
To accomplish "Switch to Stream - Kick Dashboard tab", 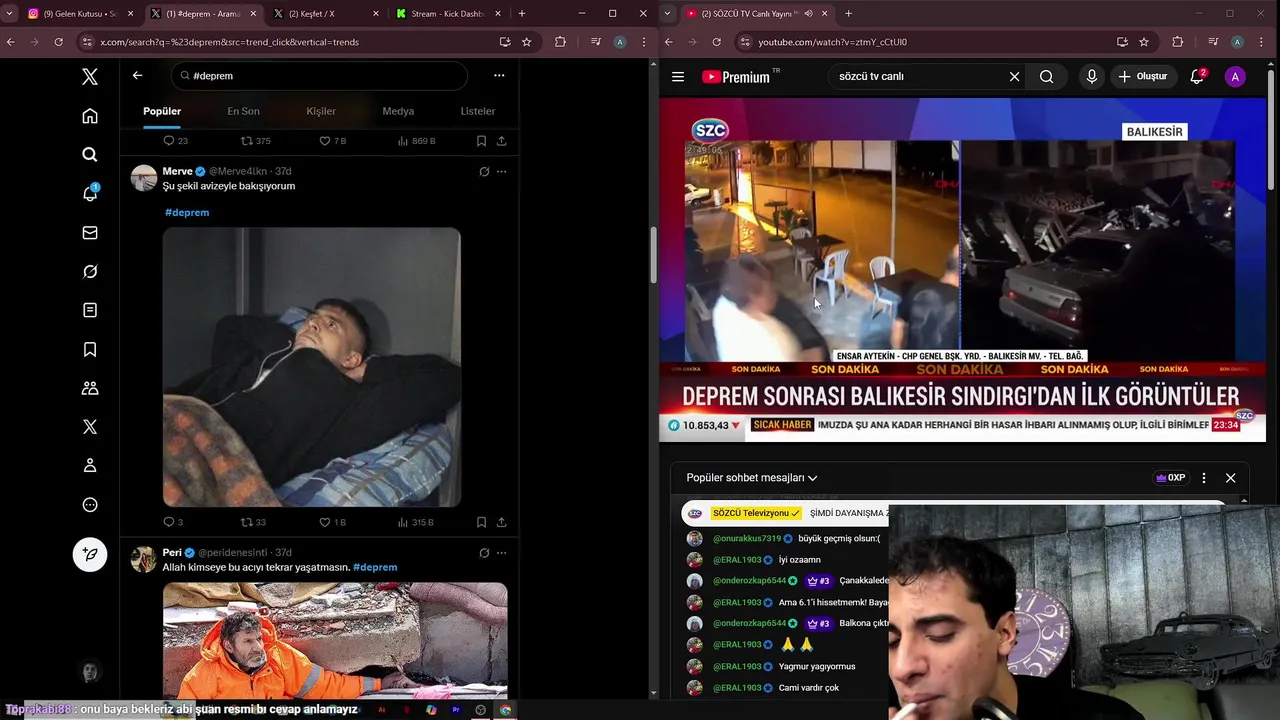I will tap(446, 14).
